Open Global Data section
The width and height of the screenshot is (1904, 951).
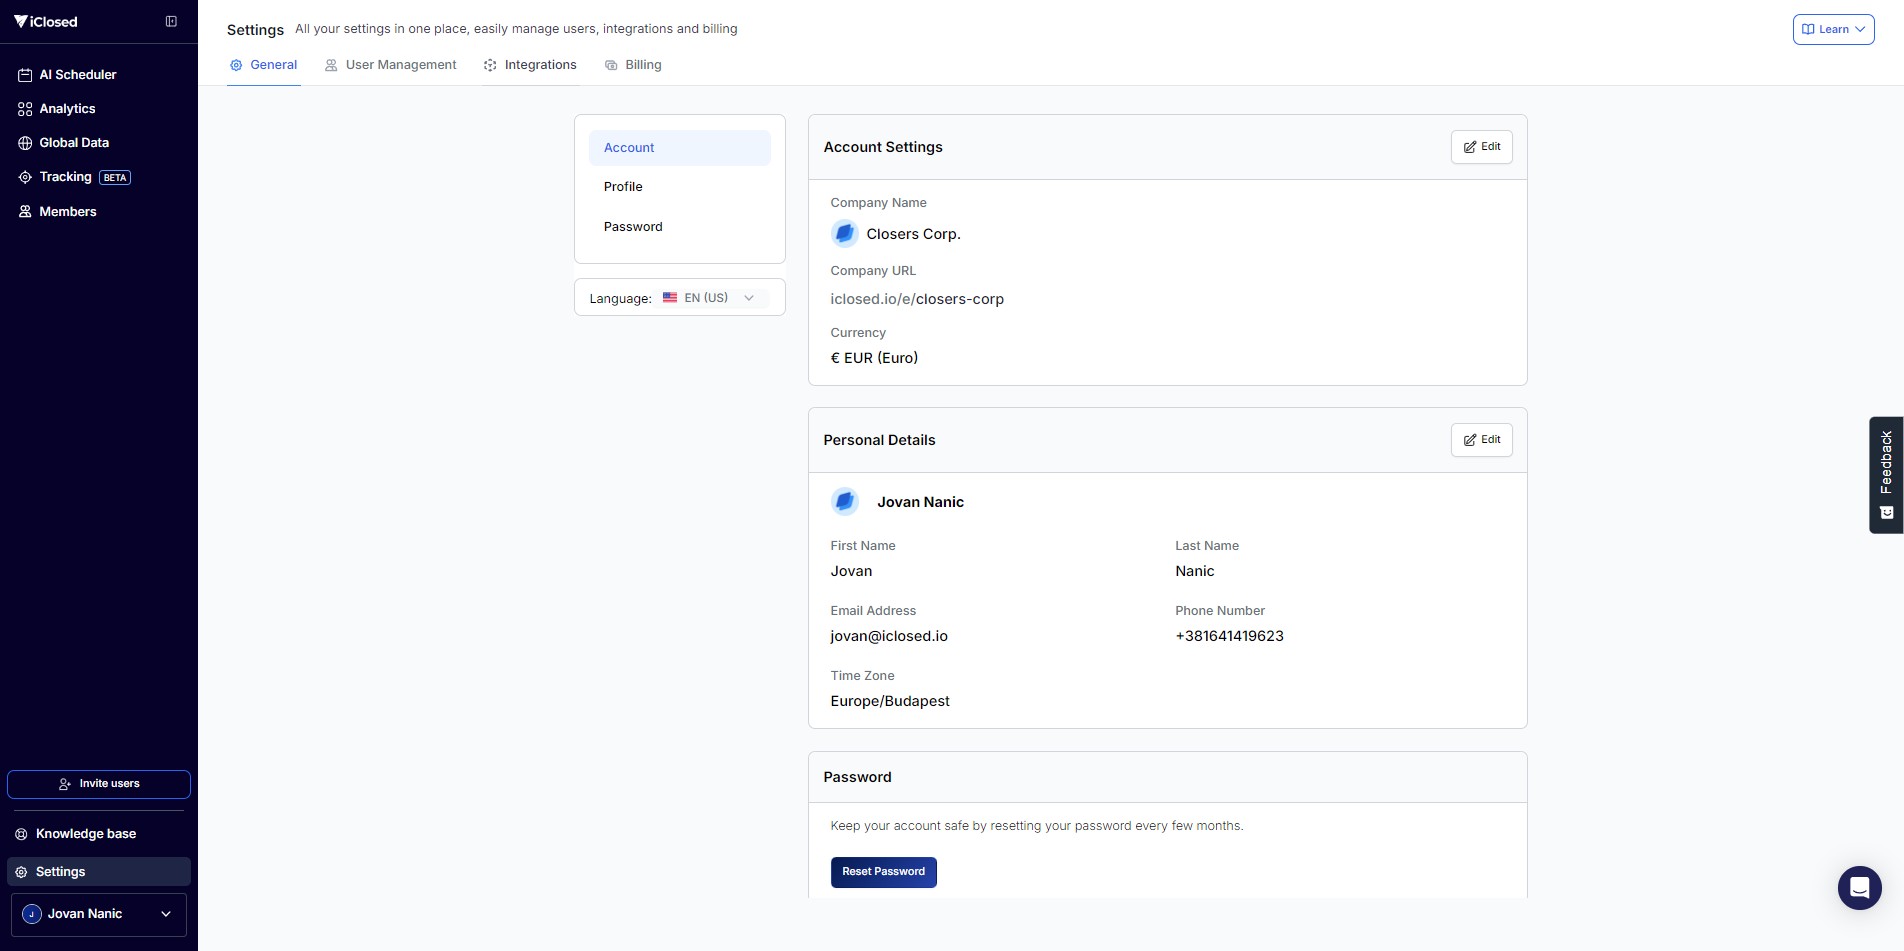click(73, 143)
